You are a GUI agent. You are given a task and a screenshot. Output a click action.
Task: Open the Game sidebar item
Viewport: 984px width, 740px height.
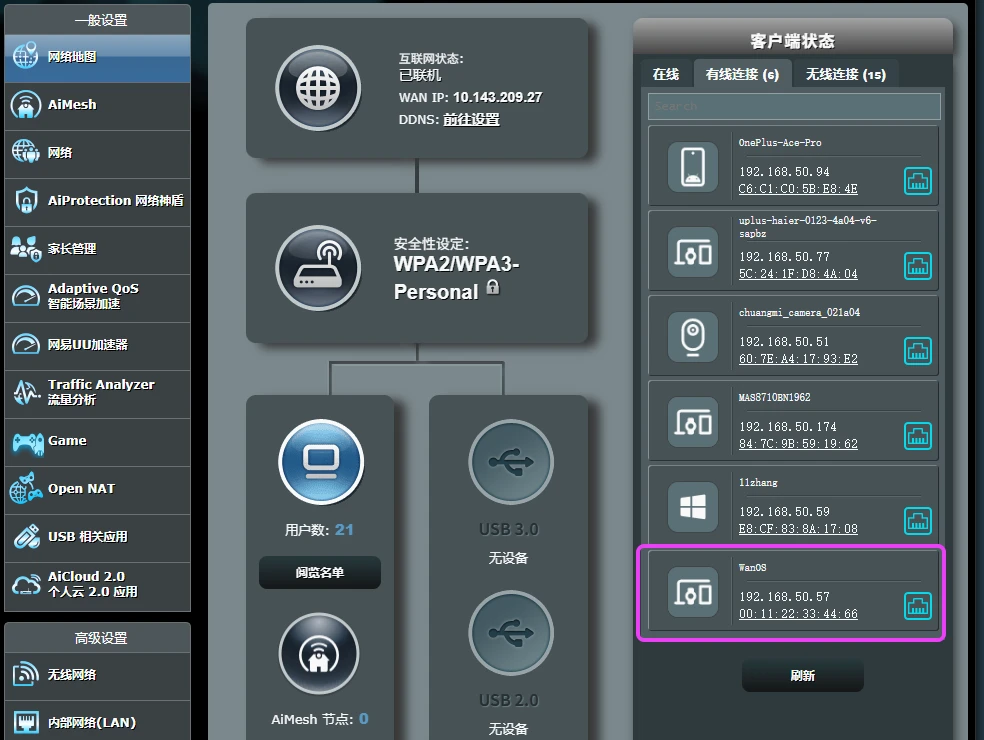click(97, 442)
